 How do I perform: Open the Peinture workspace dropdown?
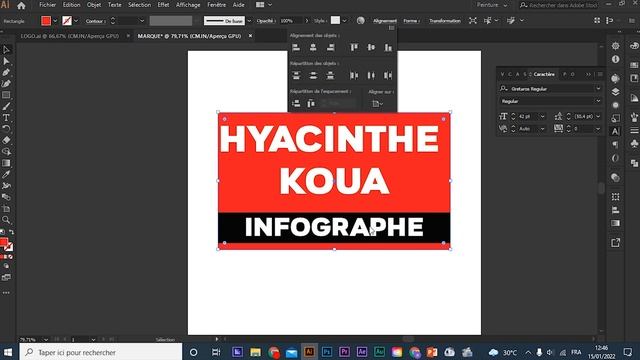pos(492,5)
